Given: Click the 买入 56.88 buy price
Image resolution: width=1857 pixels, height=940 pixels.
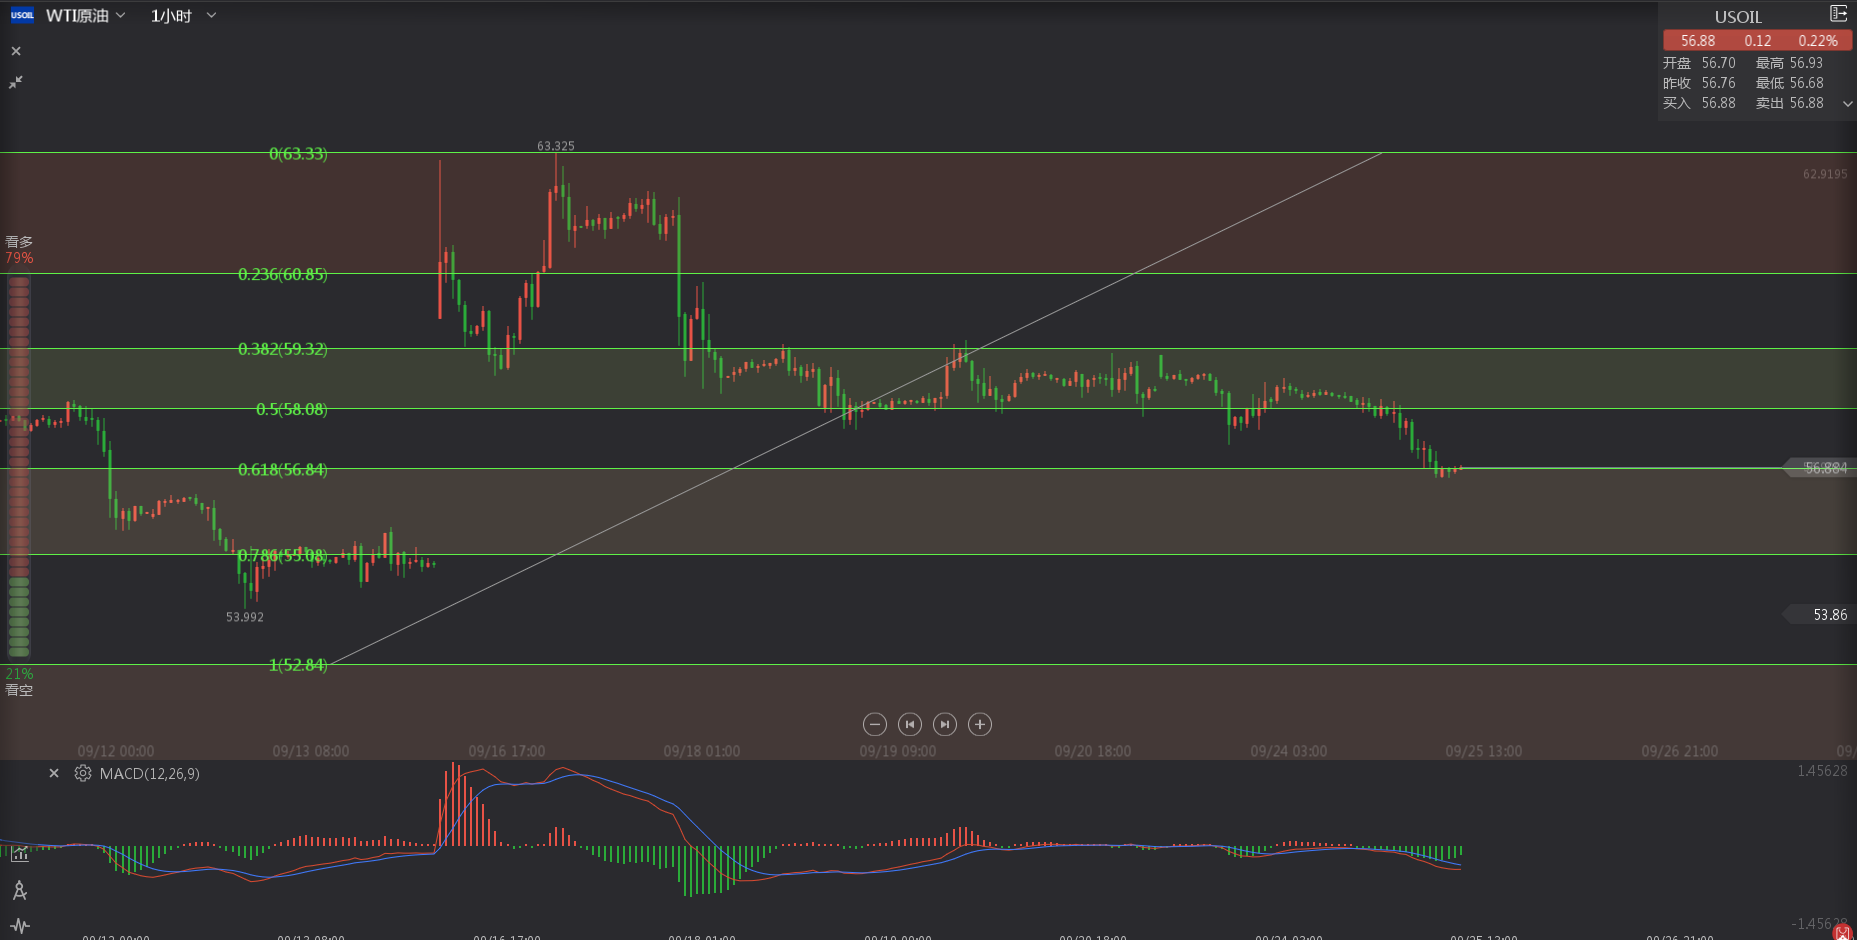Looking at the screenshot, I should [x=1699, y=103].
